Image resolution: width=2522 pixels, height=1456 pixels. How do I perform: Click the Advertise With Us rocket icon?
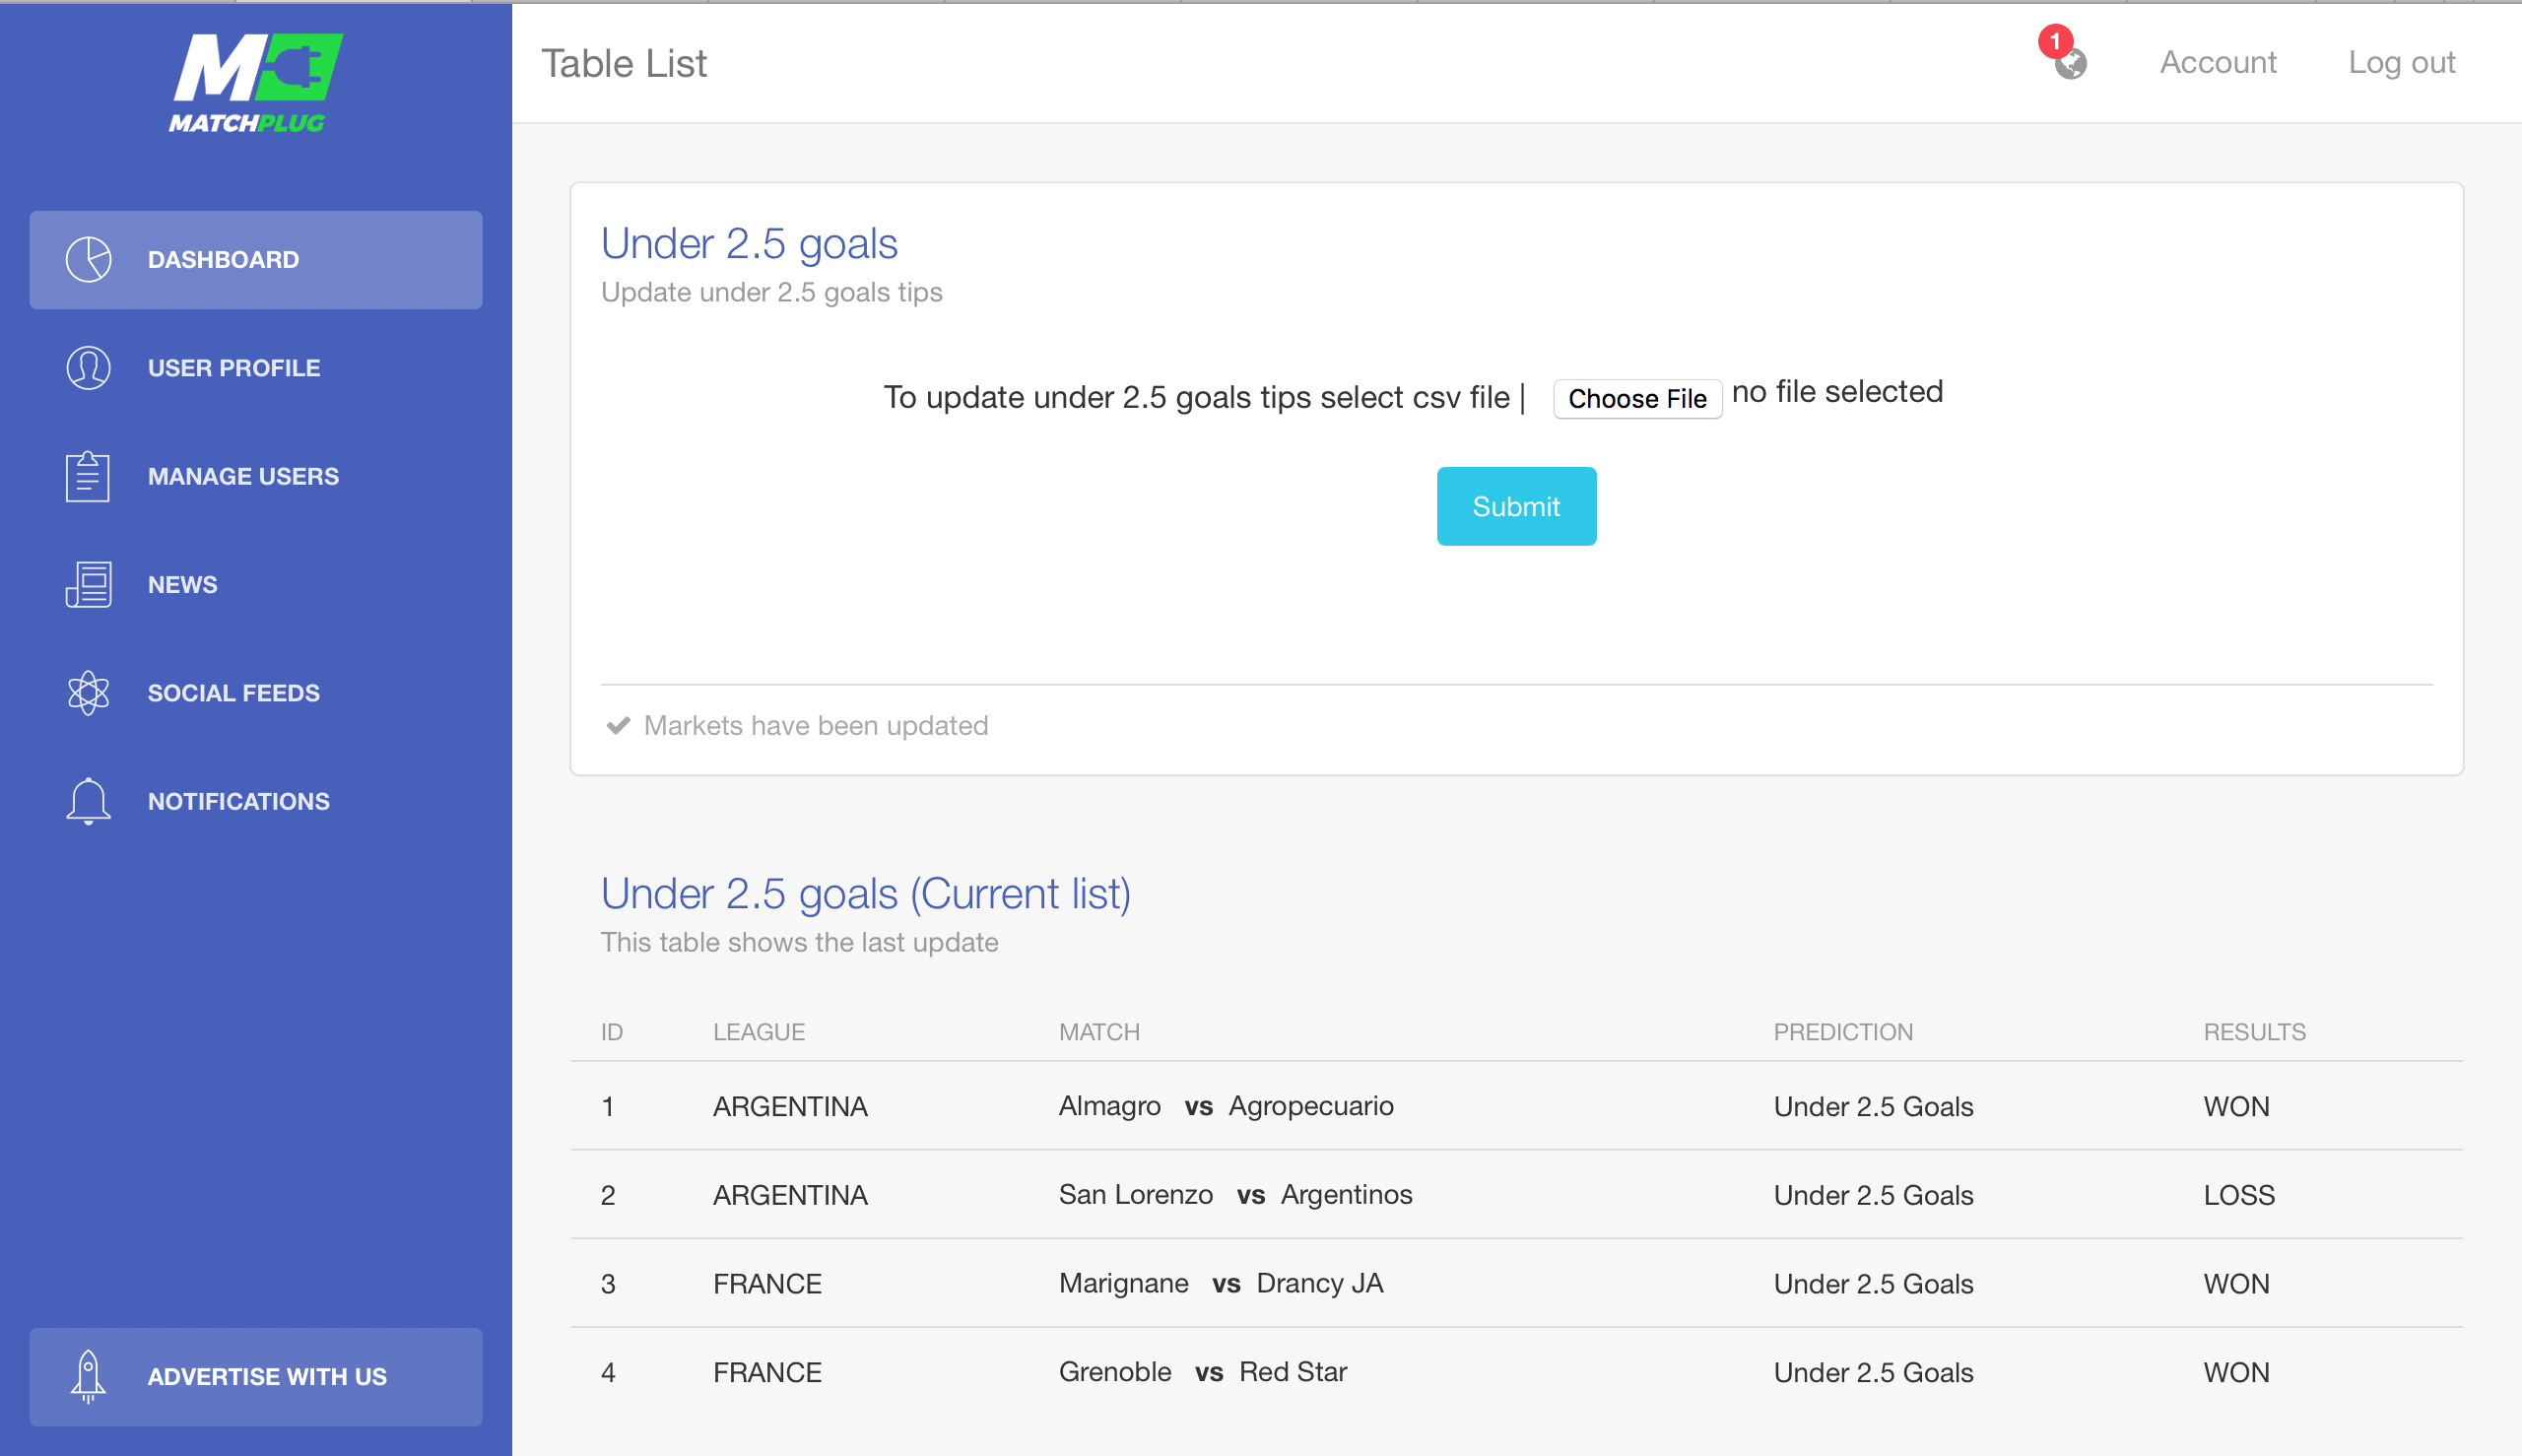click(x=88, y=1376)
